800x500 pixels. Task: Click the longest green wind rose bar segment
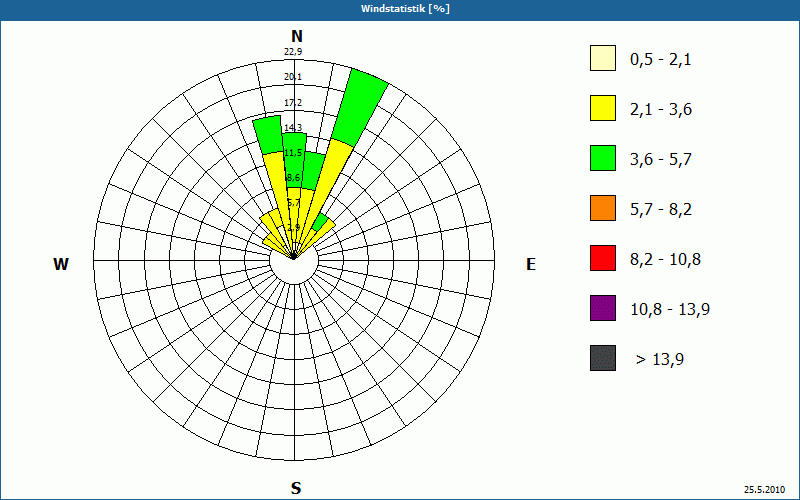tap(361, 107)
